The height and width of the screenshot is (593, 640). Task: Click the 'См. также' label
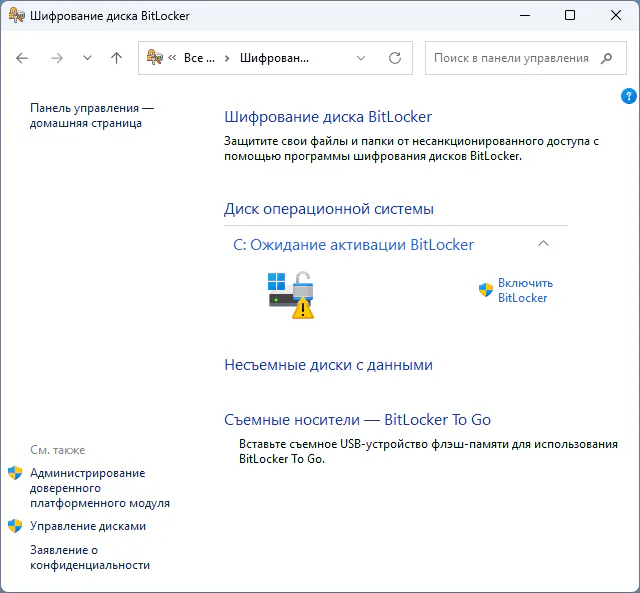(58, 450)
